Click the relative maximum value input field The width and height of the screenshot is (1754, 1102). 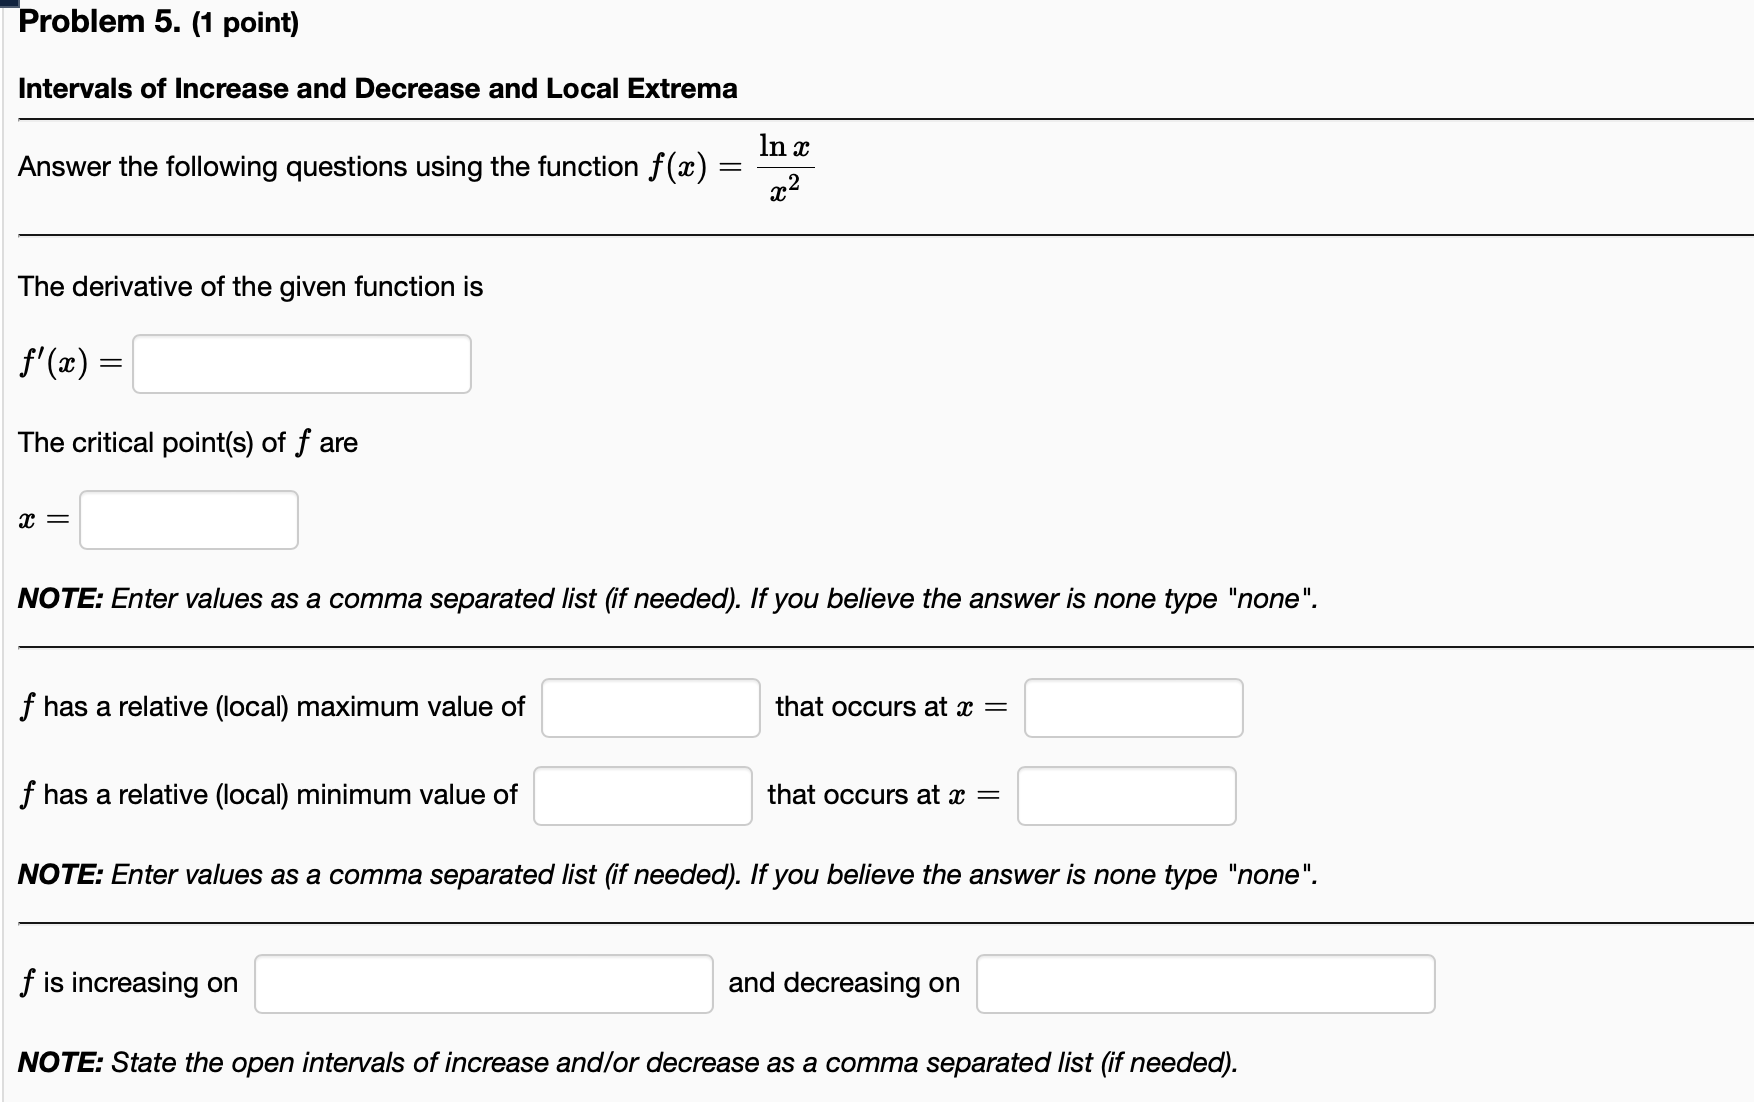click(x=650, y=707)
